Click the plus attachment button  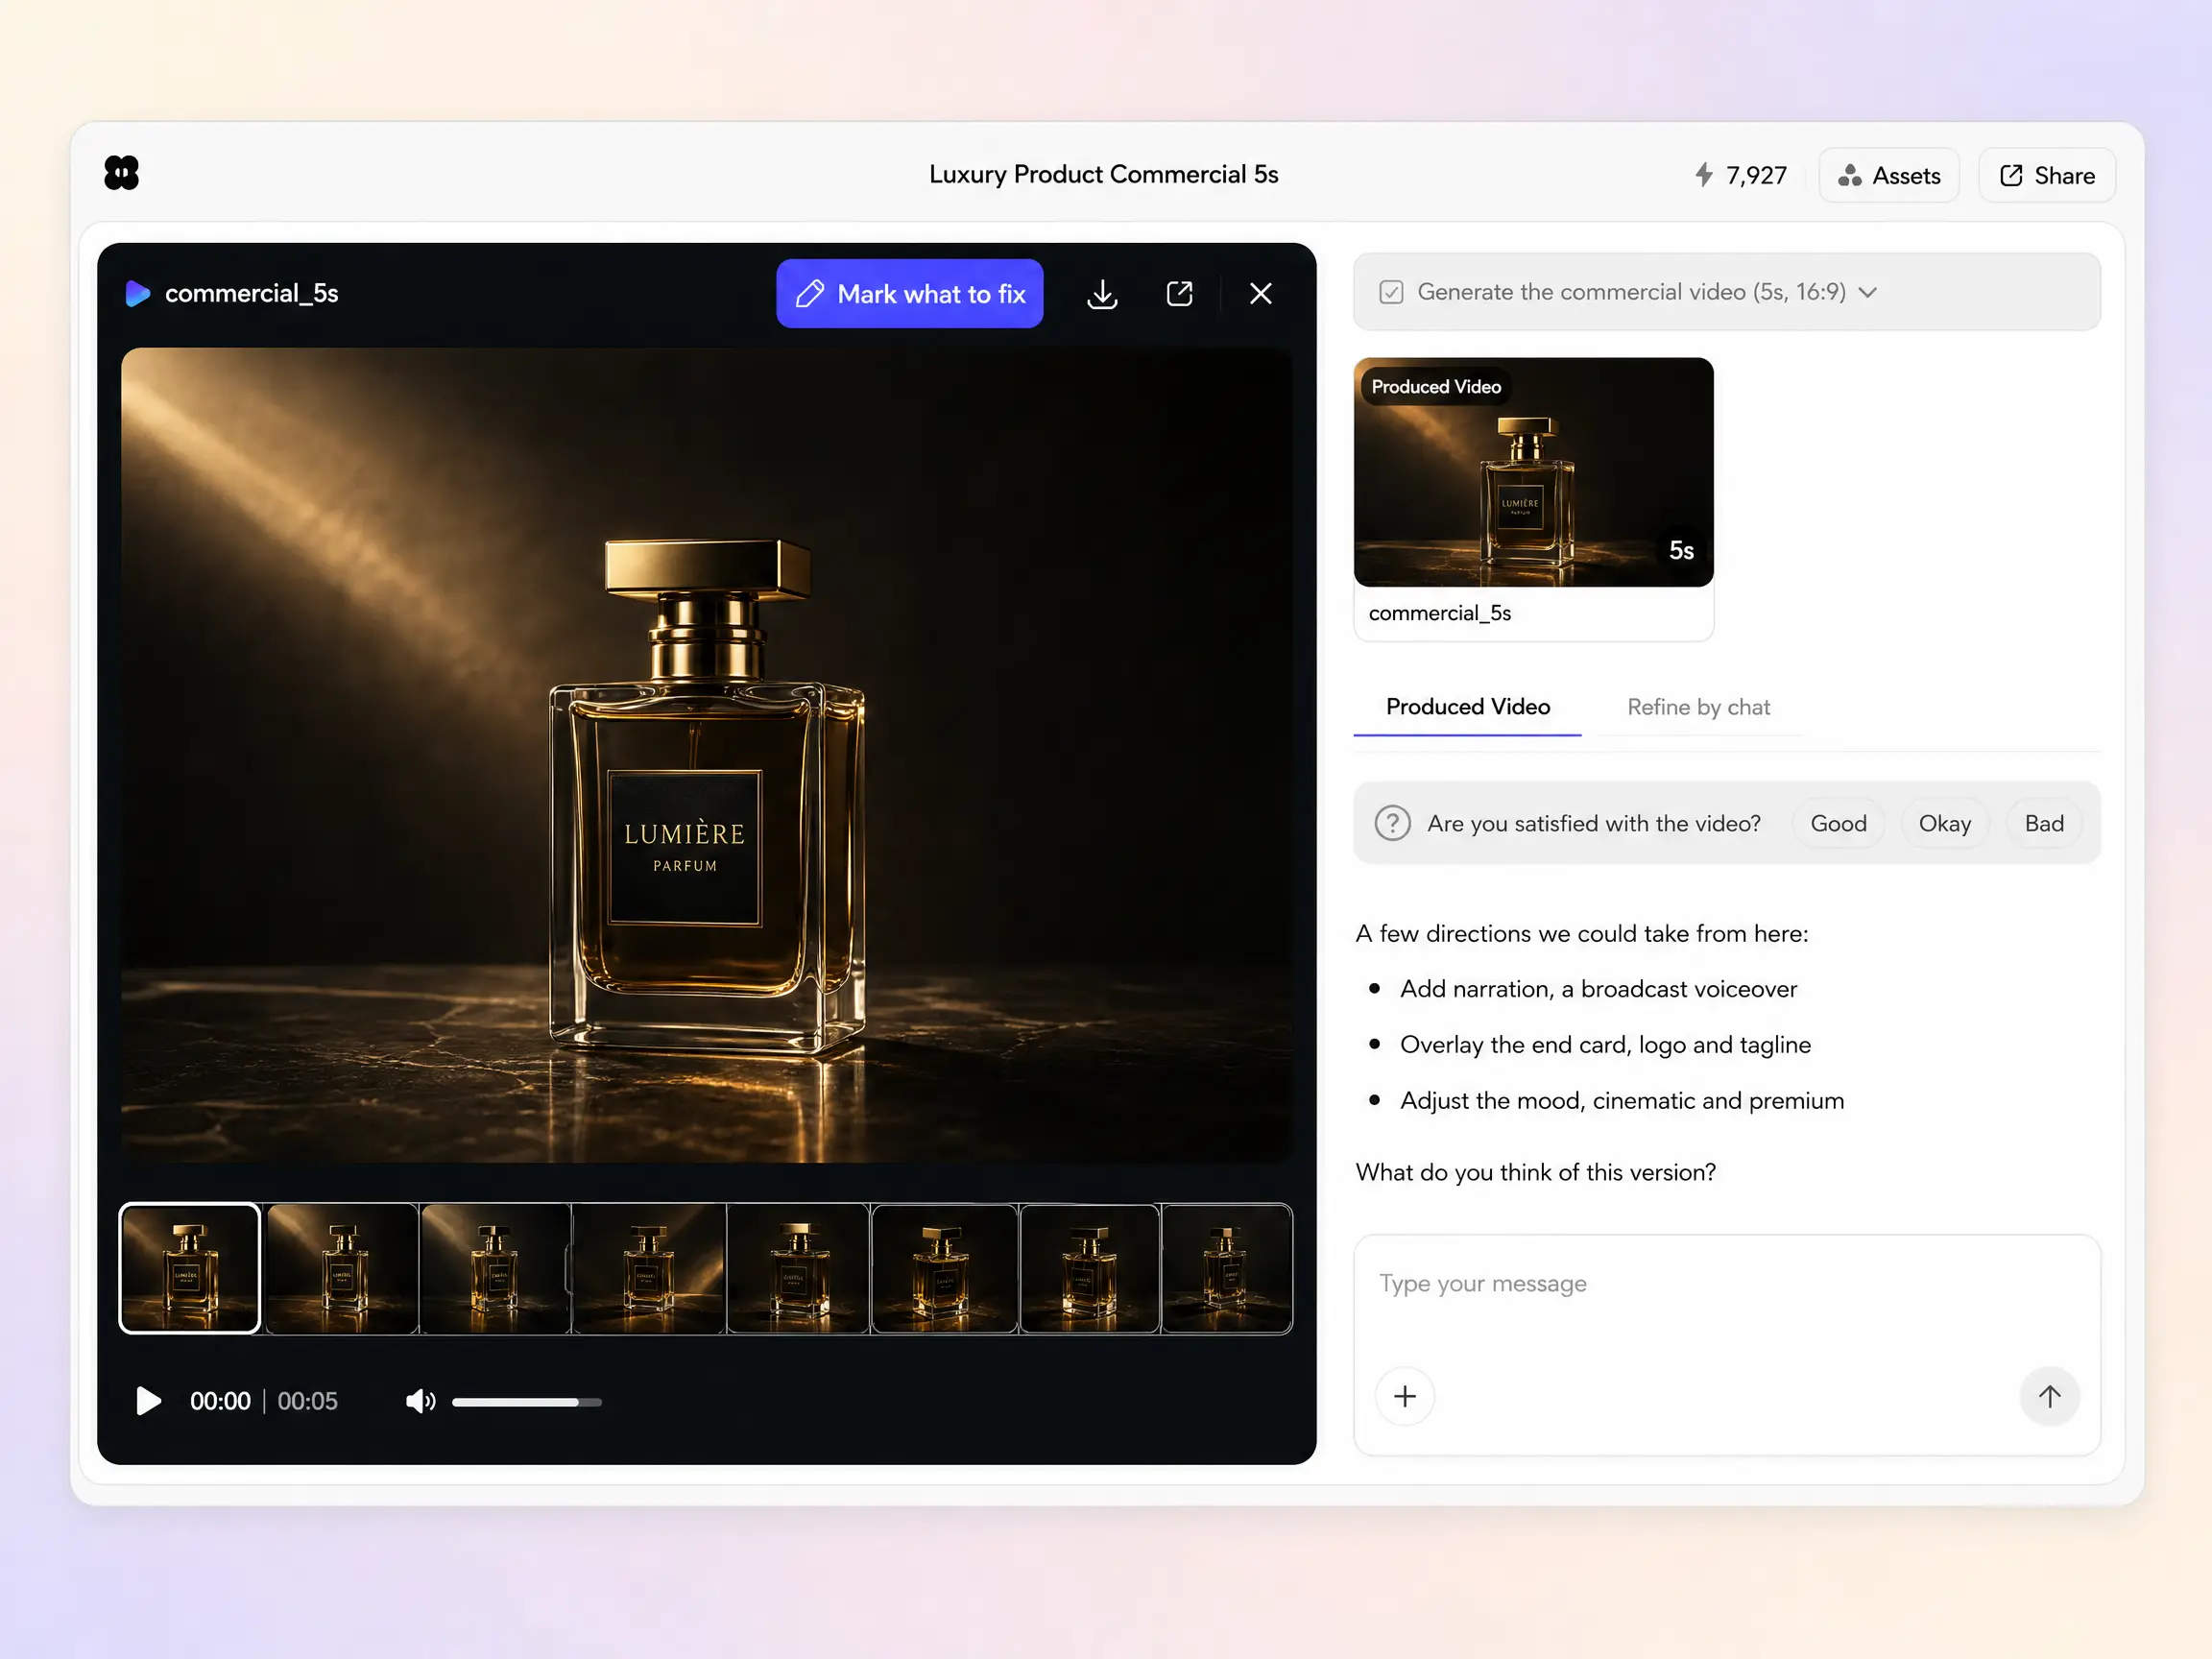coord(1404,1396)
